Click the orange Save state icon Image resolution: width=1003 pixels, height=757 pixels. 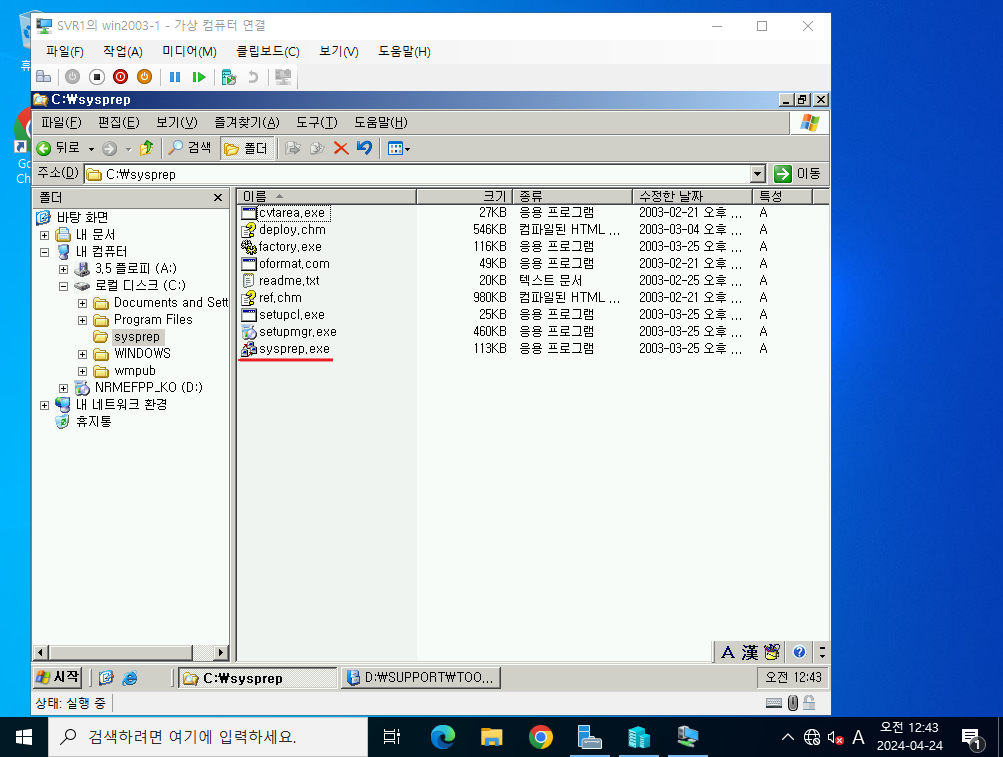[145, 77]
